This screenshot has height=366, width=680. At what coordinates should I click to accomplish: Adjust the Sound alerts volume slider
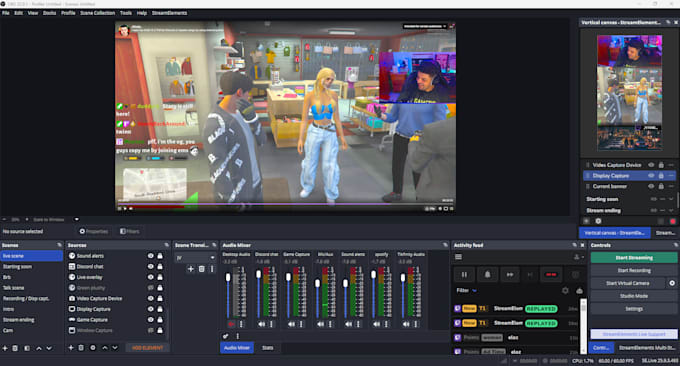345,283
